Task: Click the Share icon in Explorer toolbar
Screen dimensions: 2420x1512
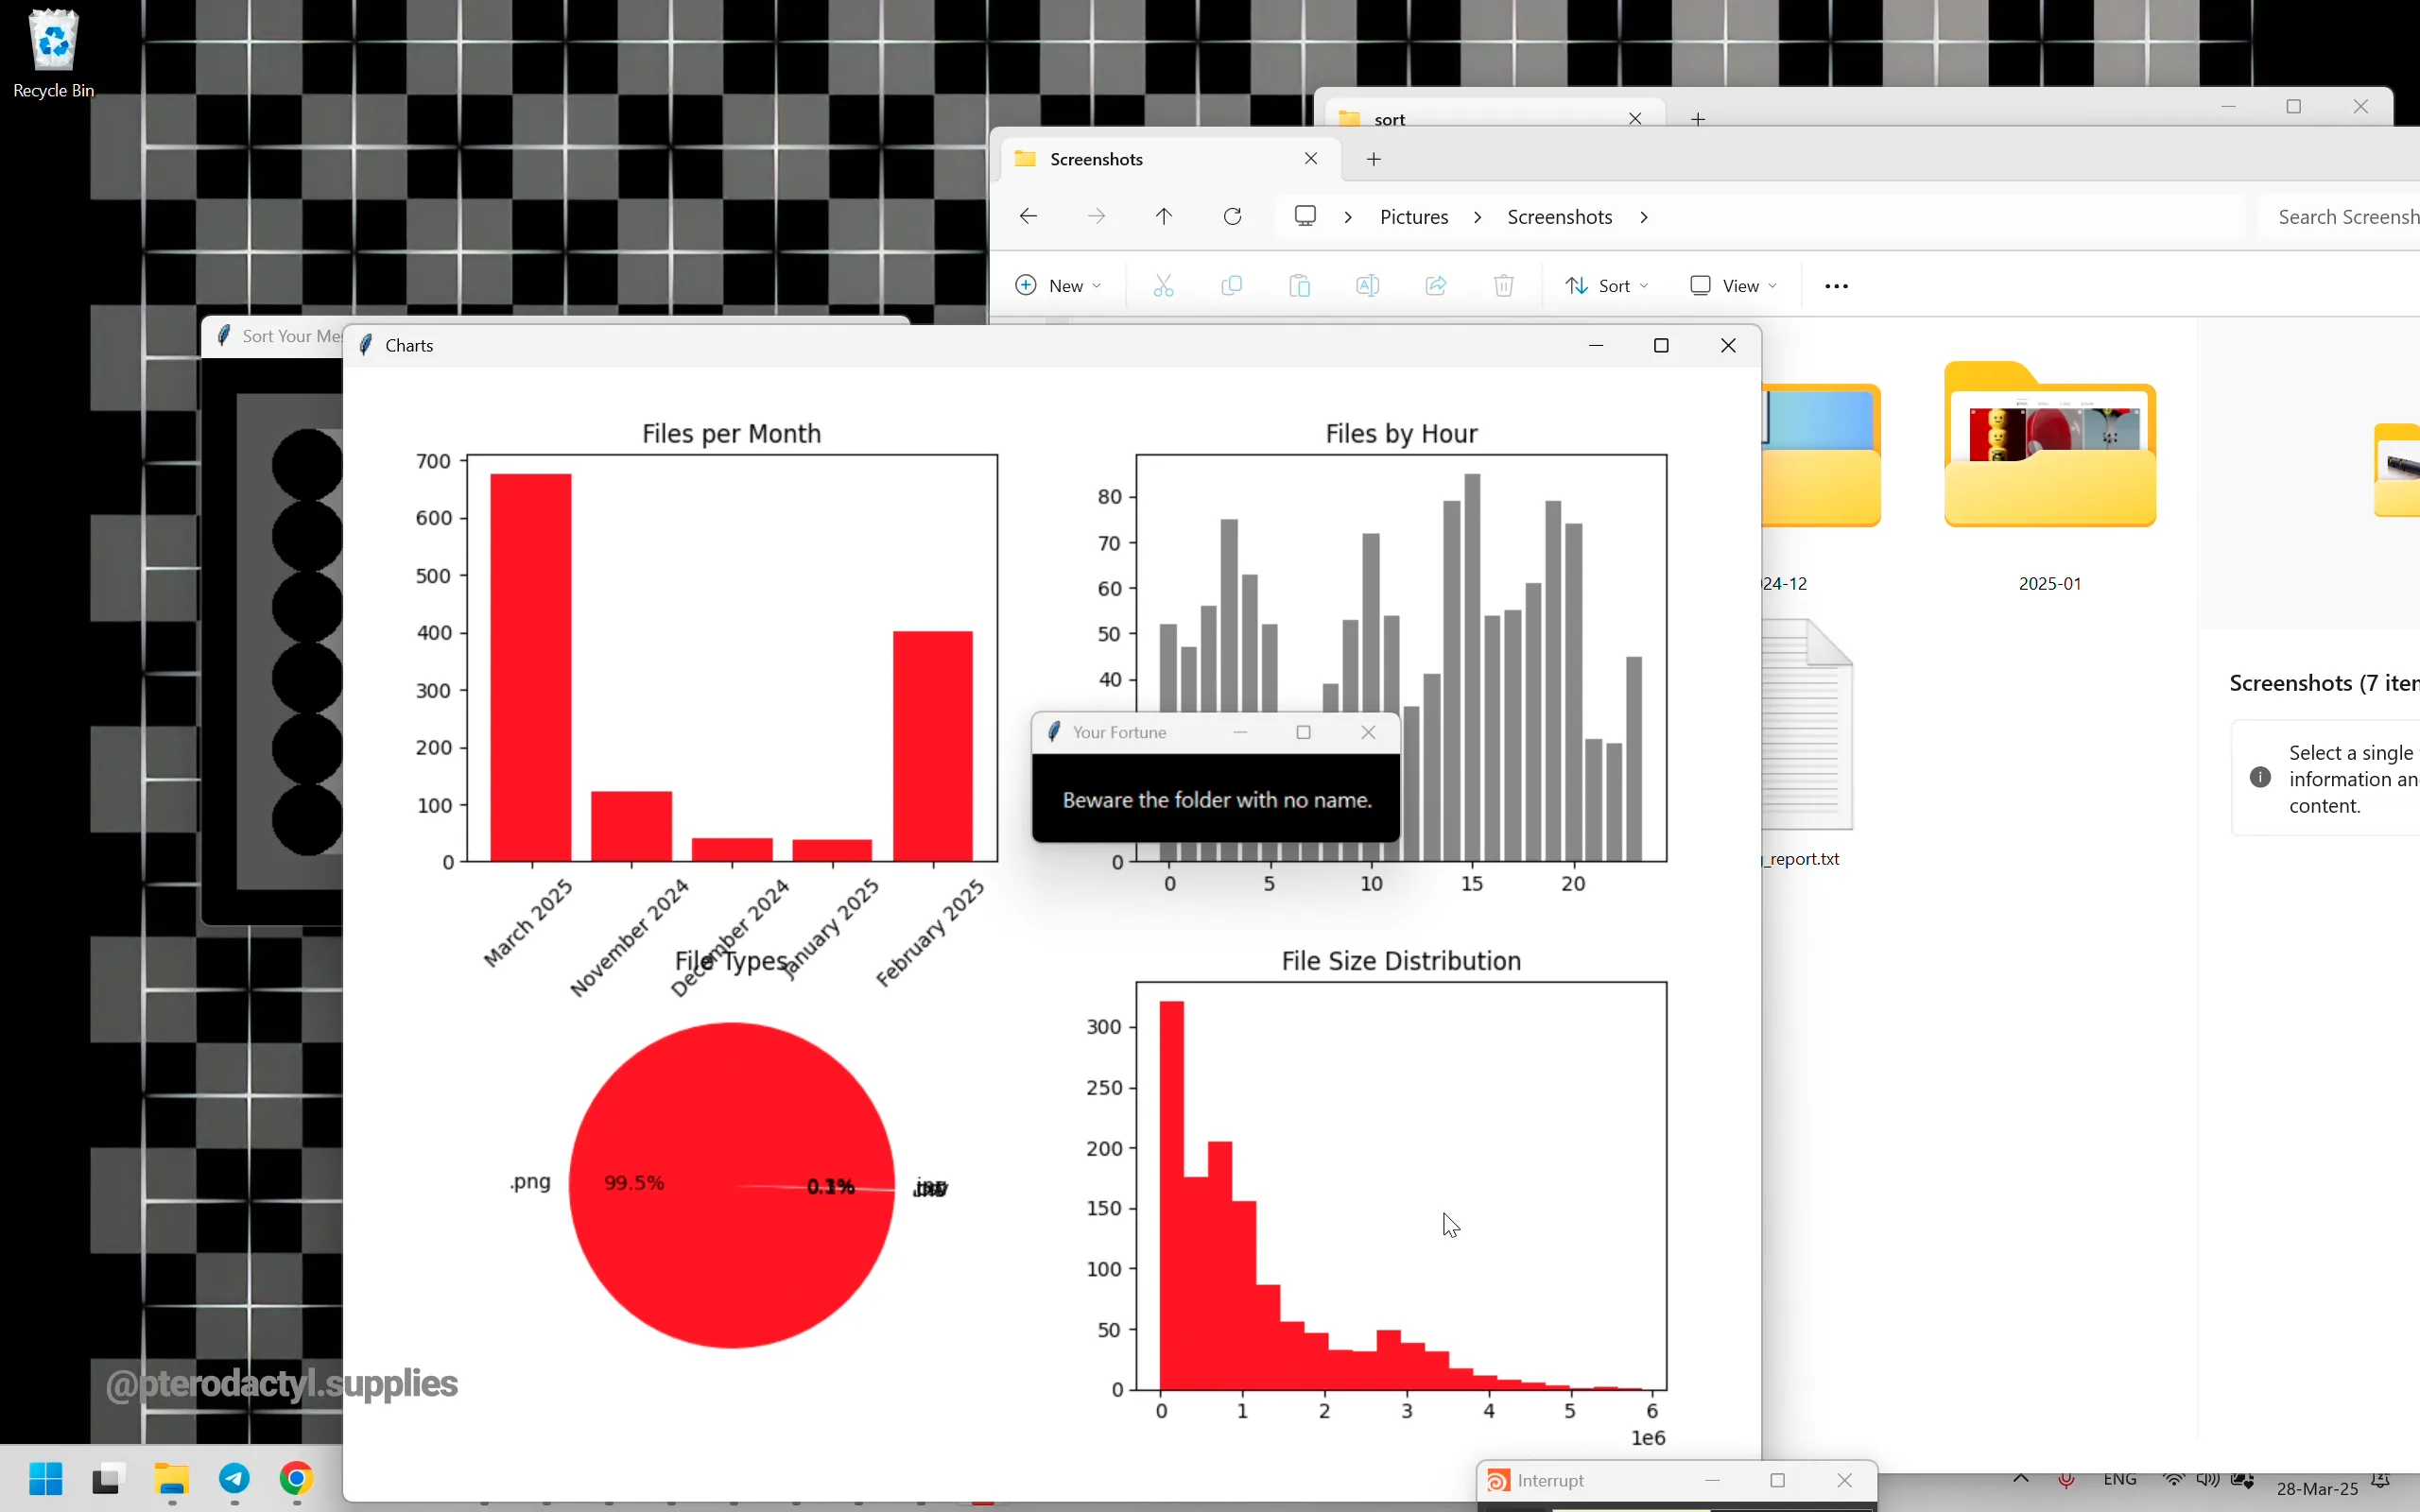Action: click(x=1436, y=286)
